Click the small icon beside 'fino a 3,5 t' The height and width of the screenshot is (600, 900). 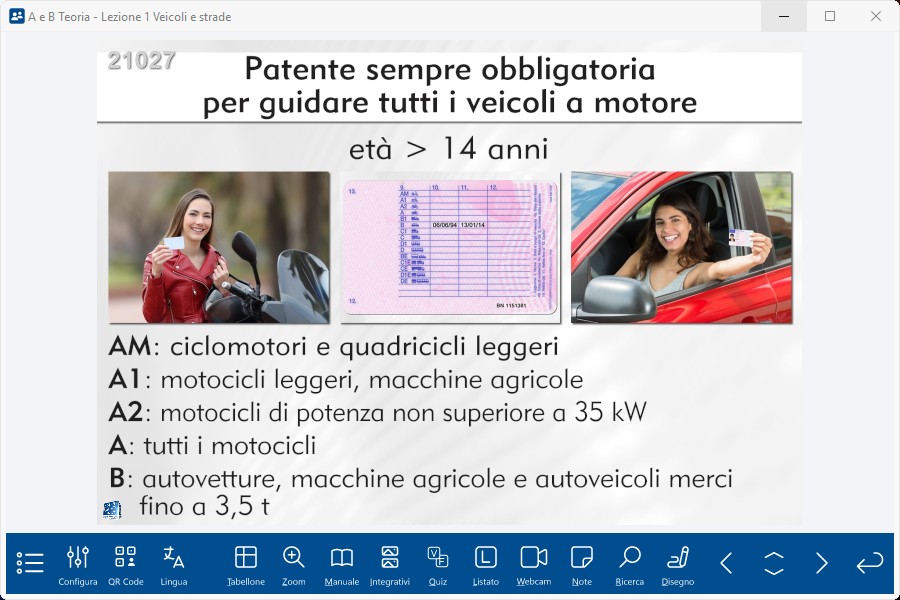112,510
